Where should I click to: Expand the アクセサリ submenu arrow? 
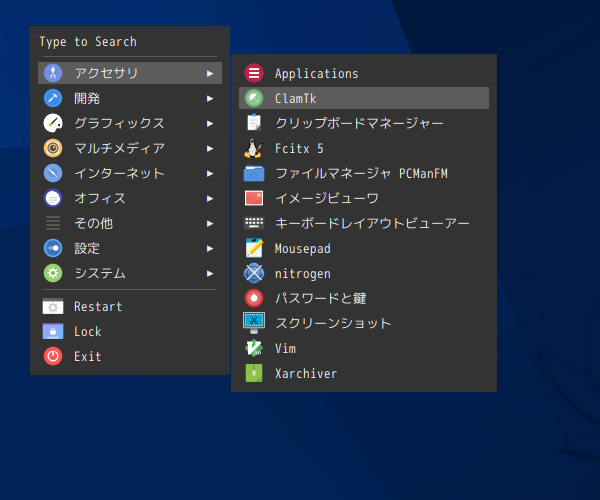coord(210,73)
